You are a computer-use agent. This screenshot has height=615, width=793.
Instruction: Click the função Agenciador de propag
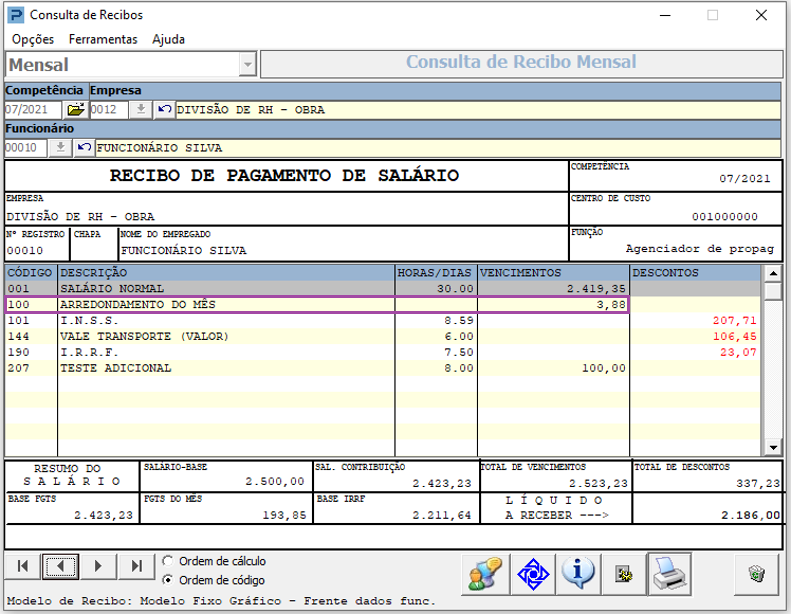coord(700,249)
